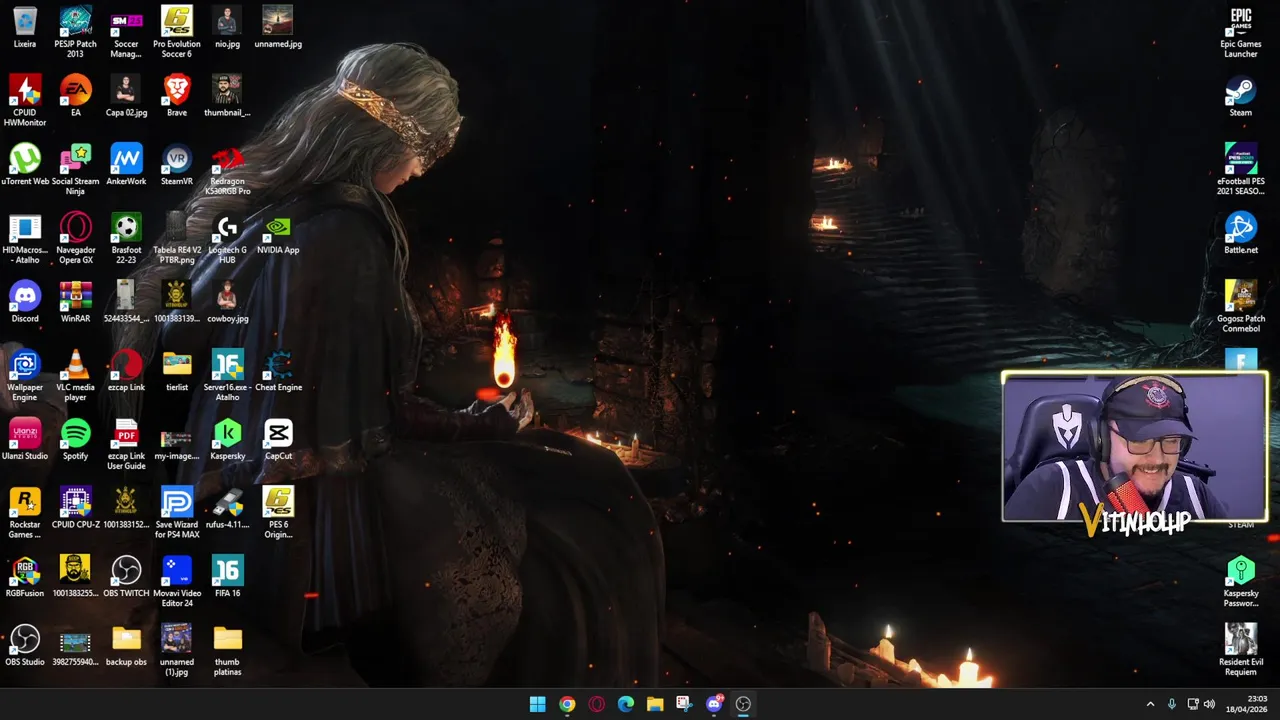Open the Lixeira recycle bin icon
Image resolution: width=1280 pixels, height=720 pixels.
(25, 28)
